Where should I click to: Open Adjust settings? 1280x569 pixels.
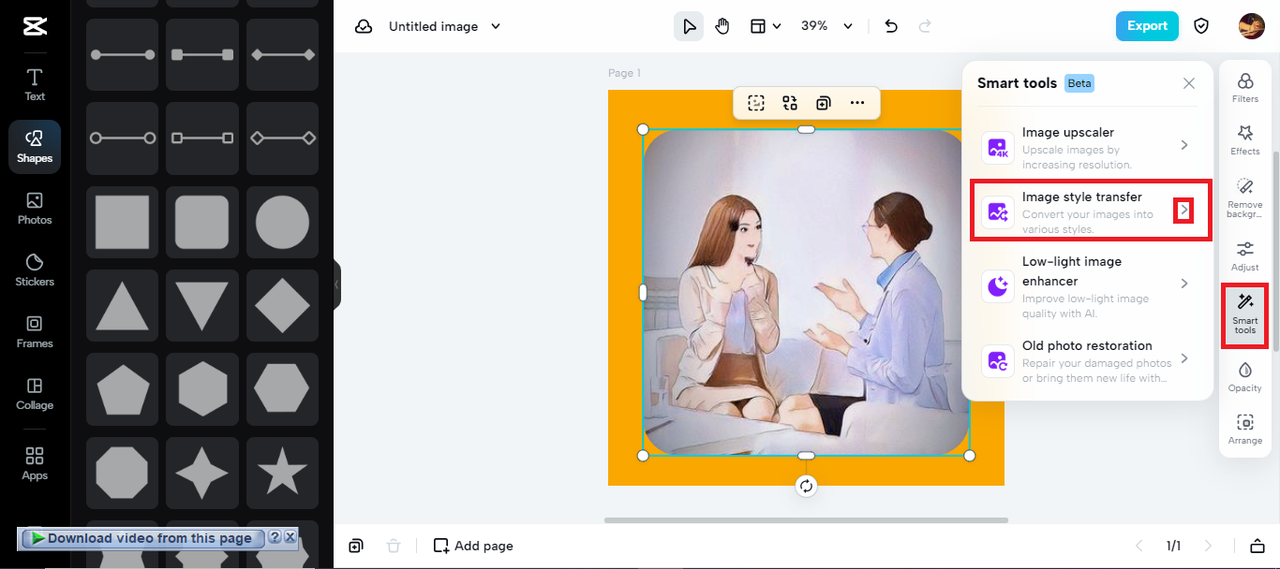(x=1245, y=256)
